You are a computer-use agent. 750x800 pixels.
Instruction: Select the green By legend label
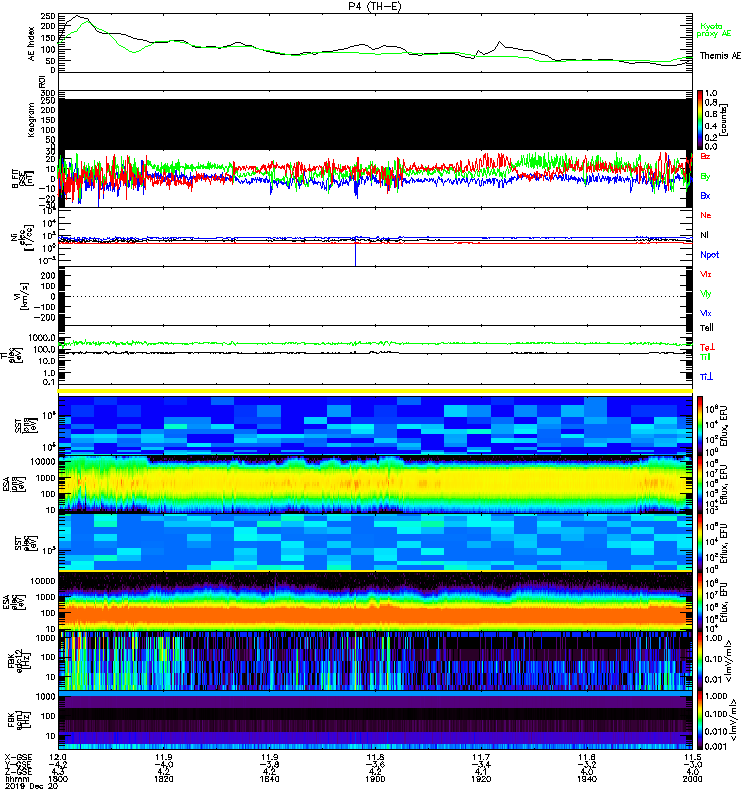[705, 176]
